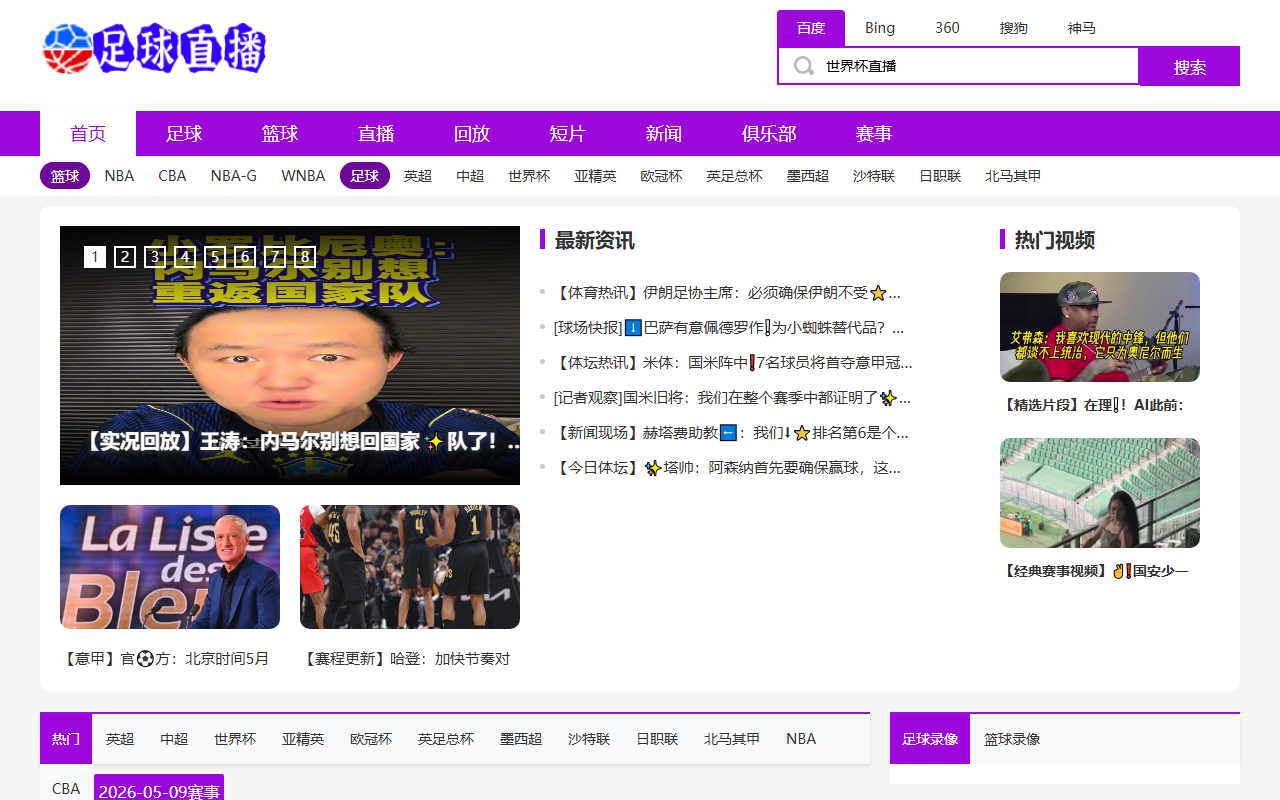Select the NBA tab in schedule panel

[801, 739]
